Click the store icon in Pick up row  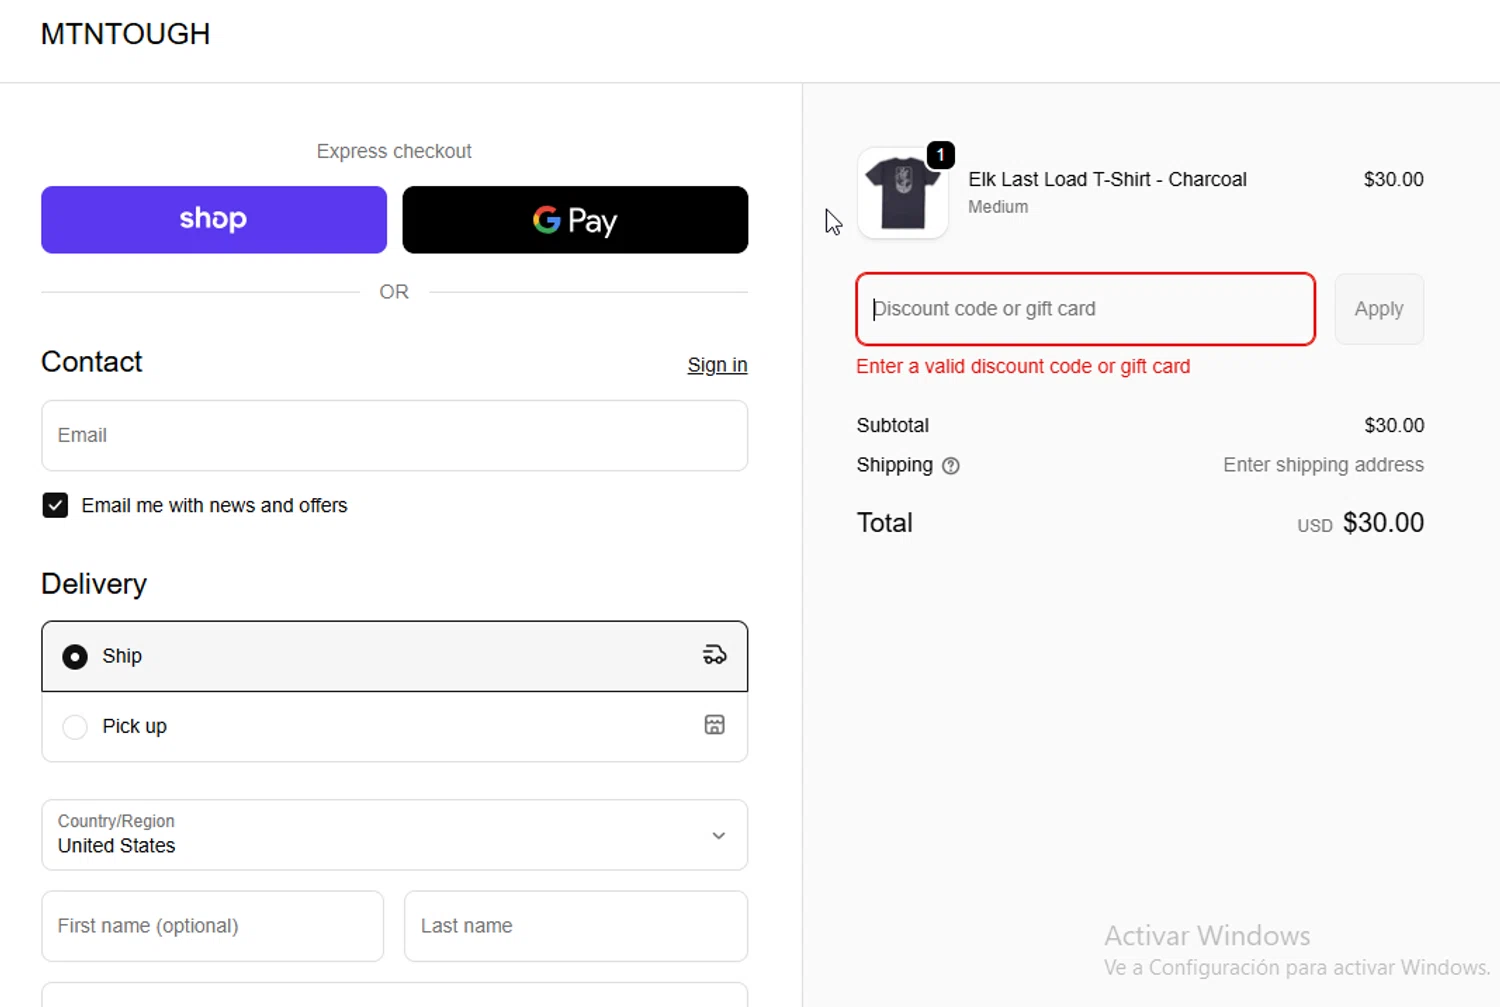point(714,725)
